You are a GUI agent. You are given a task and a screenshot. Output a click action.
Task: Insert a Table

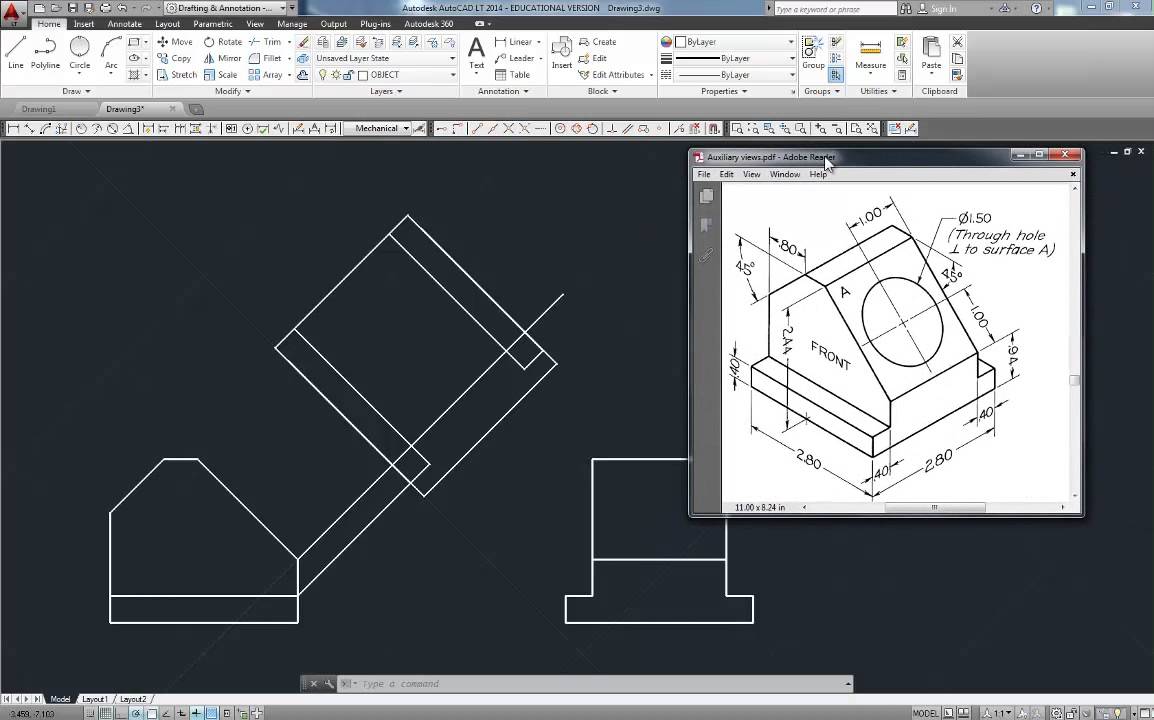tap(512, 74)
